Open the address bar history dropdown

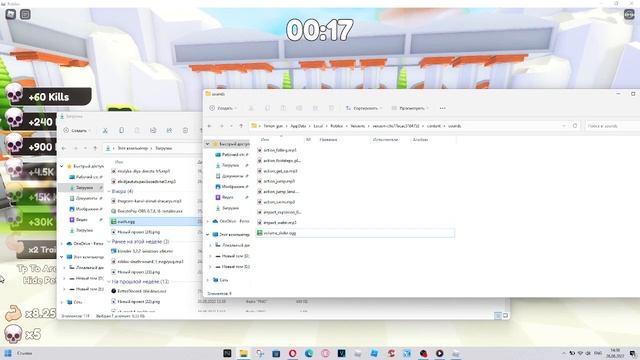pos(564,126)
